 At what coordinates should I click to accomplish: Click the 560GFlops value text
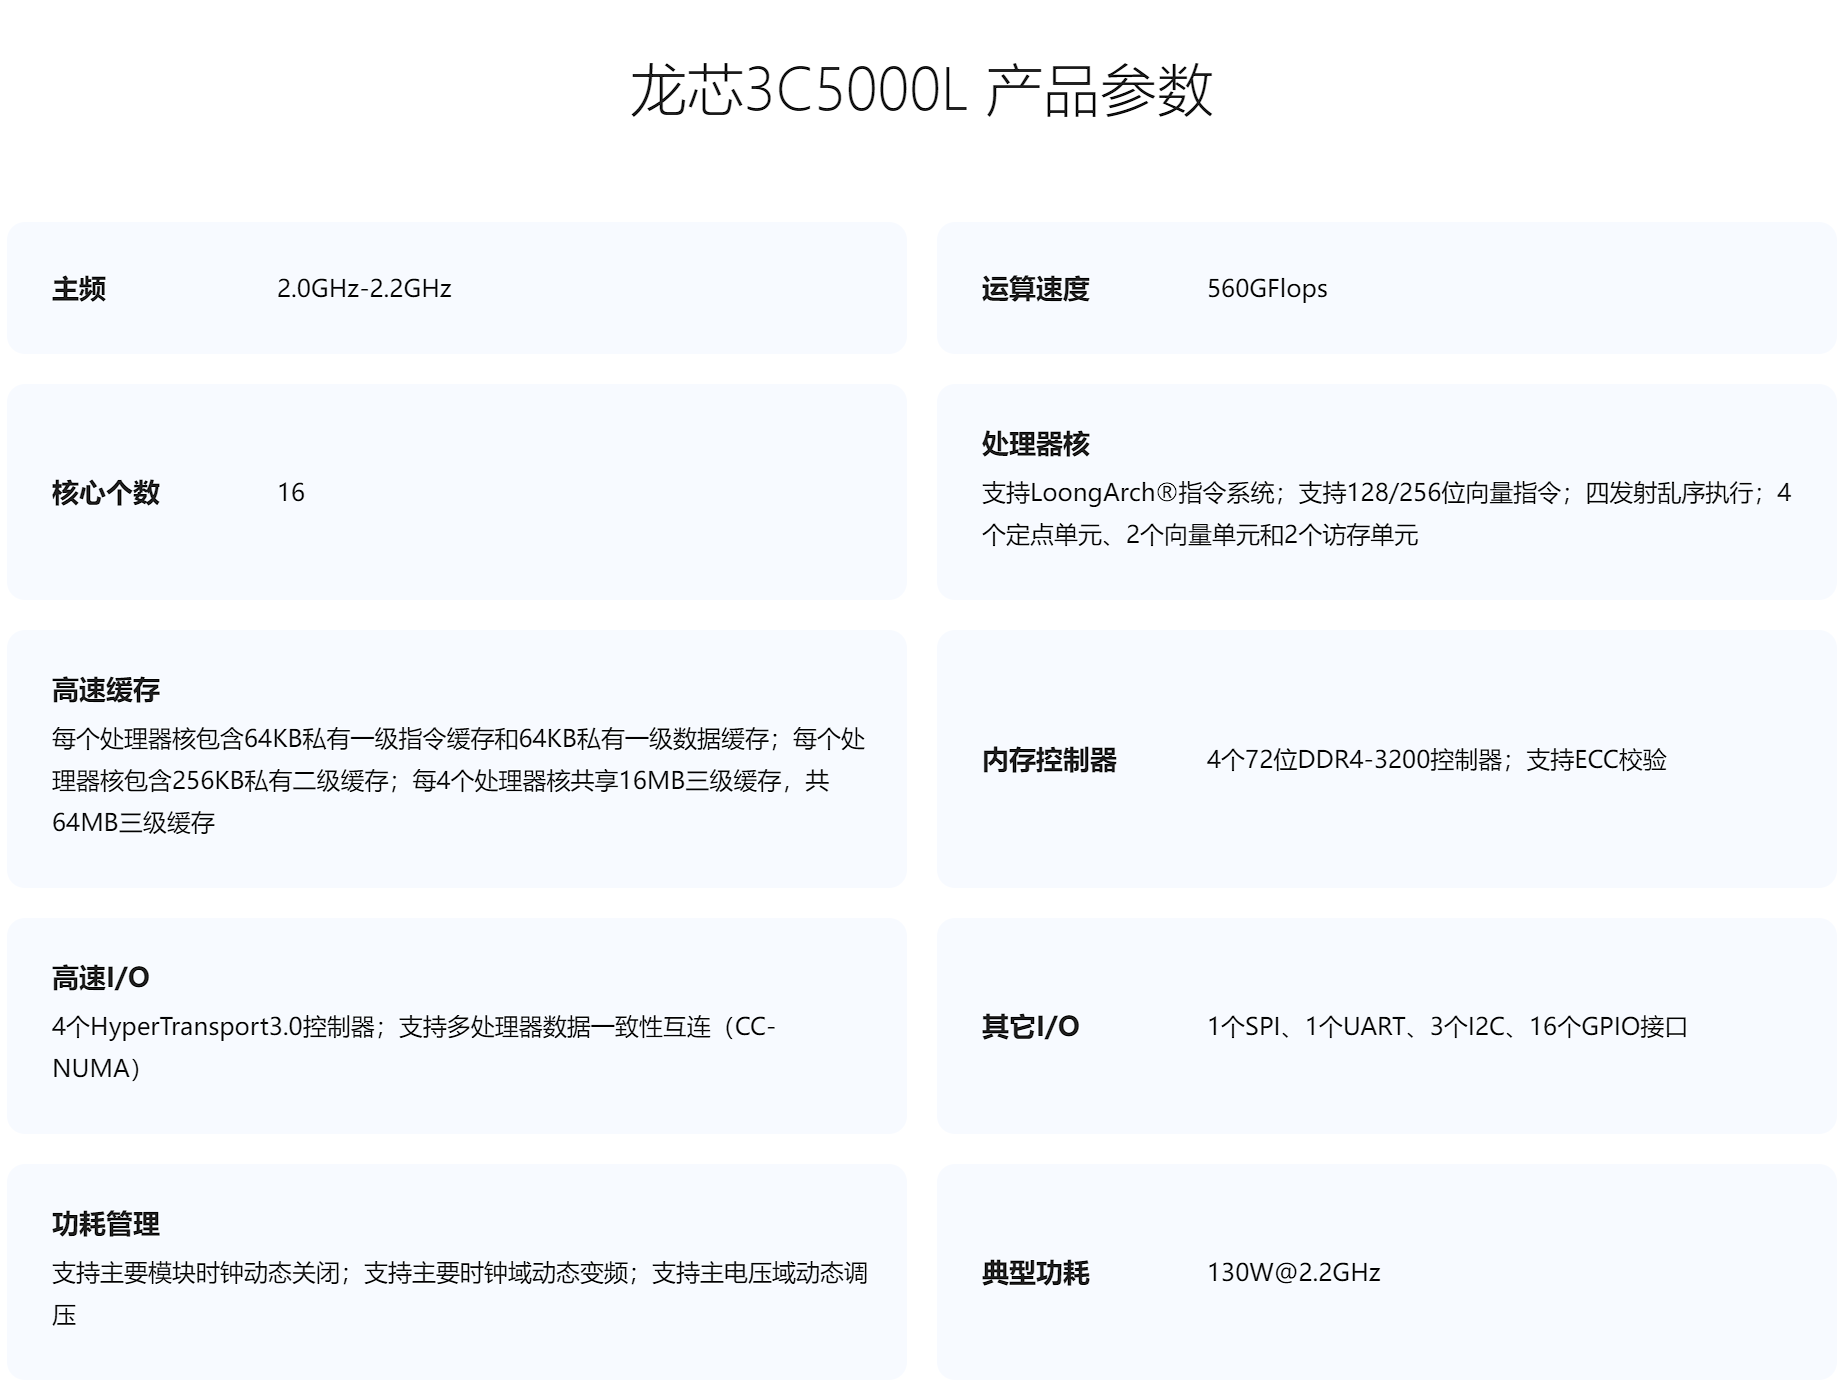point(1267,288)
